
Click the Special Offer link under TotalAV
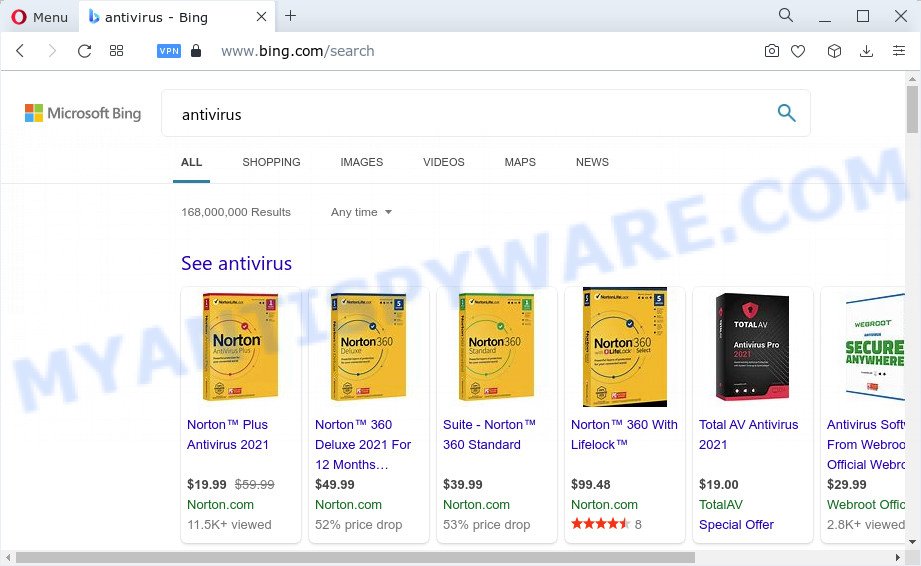tap(736, 524)
